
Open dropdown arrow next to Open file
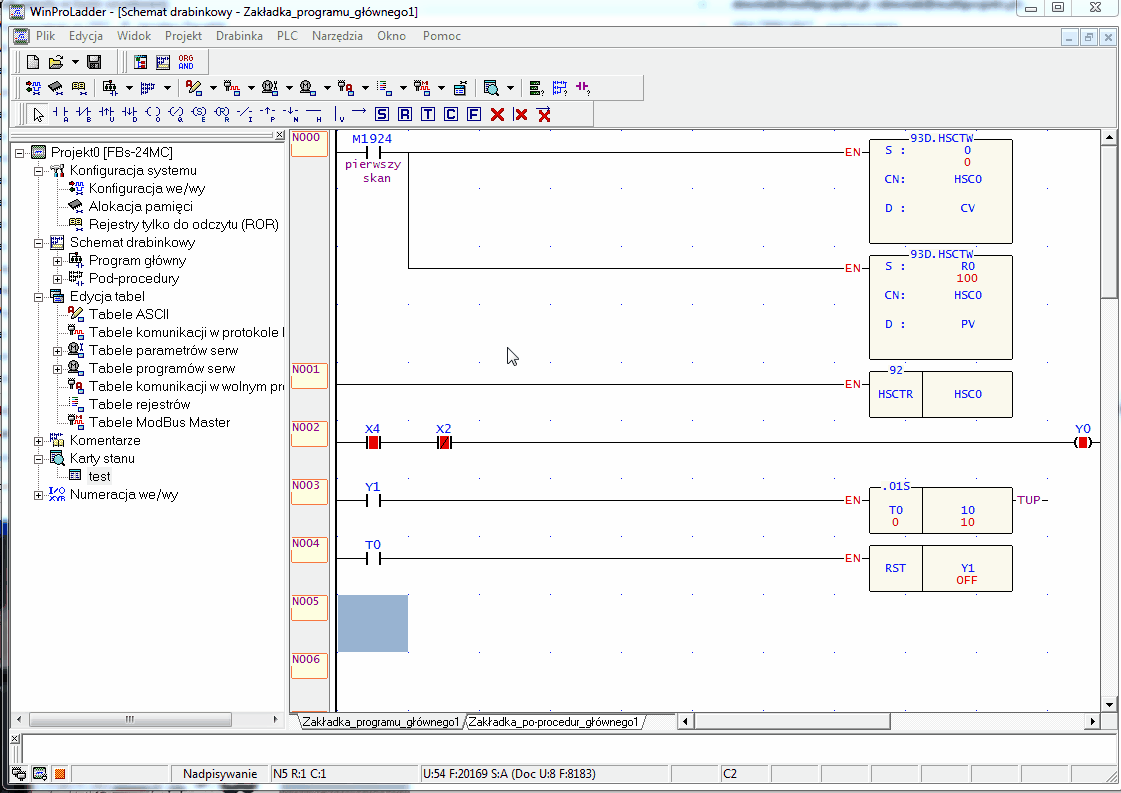pyautogui.click(x=75, y=62)
